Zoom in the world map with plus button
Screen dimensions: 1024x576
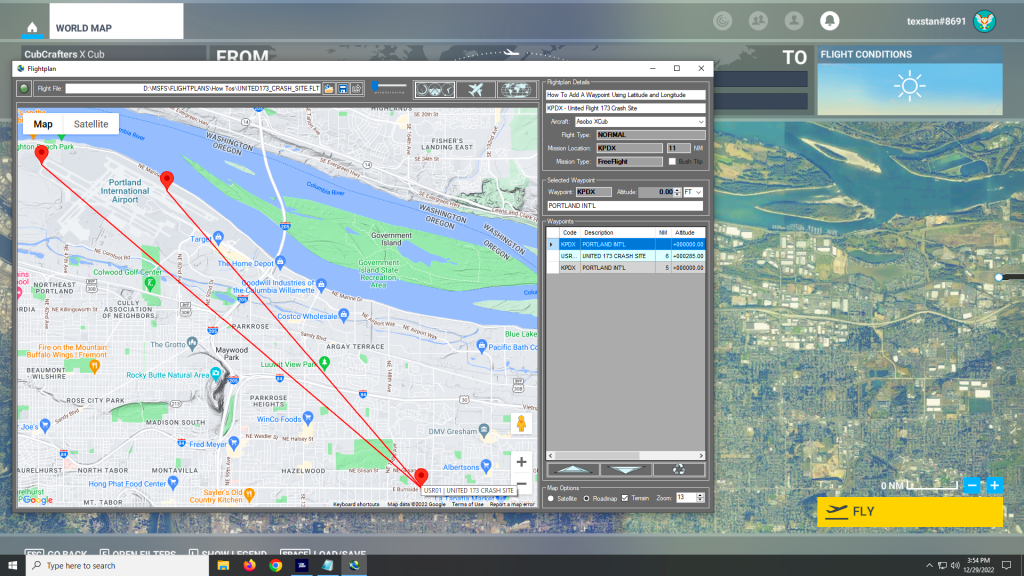(x=995, y=485)
